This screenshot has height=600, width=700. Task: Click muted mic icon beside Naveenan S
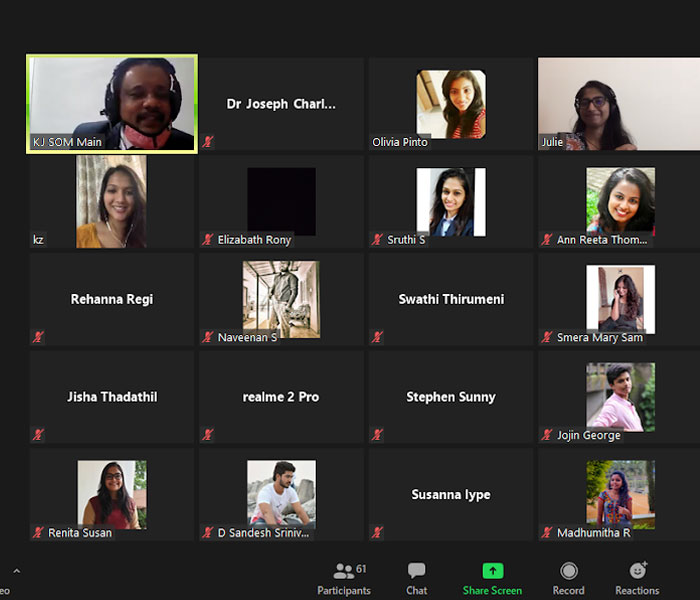coord(208,337)
